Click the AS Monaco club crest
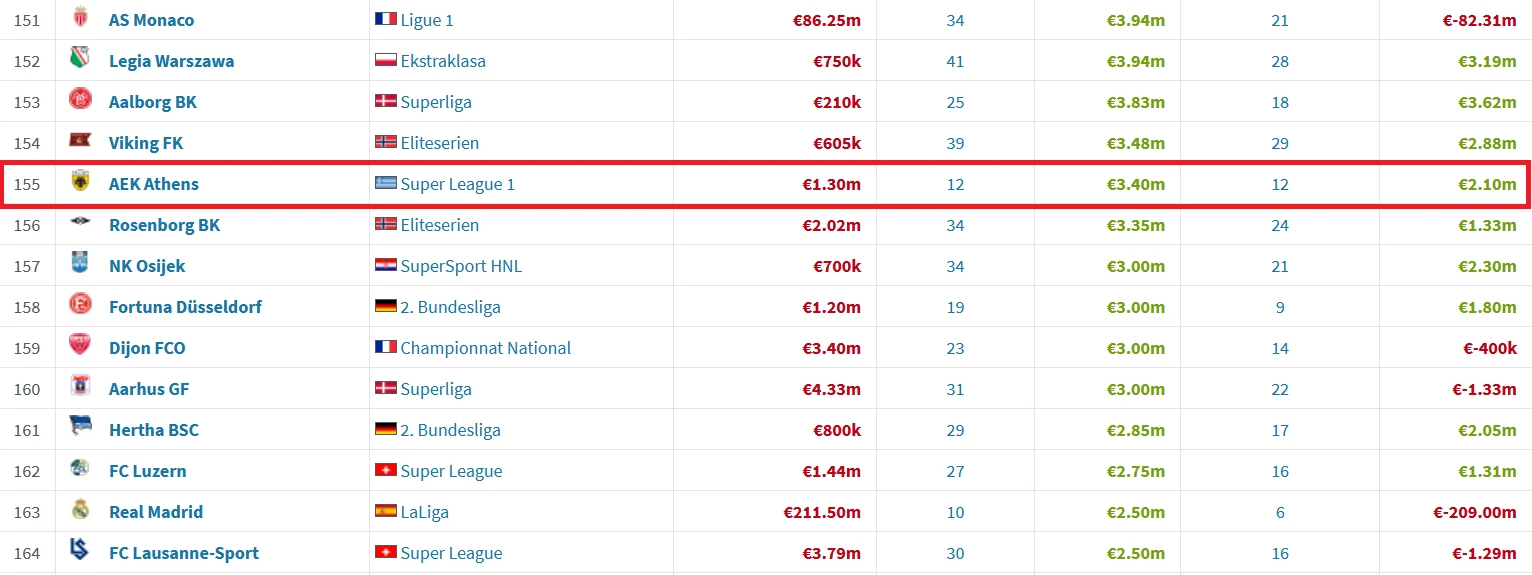 (x=80, y=19)
